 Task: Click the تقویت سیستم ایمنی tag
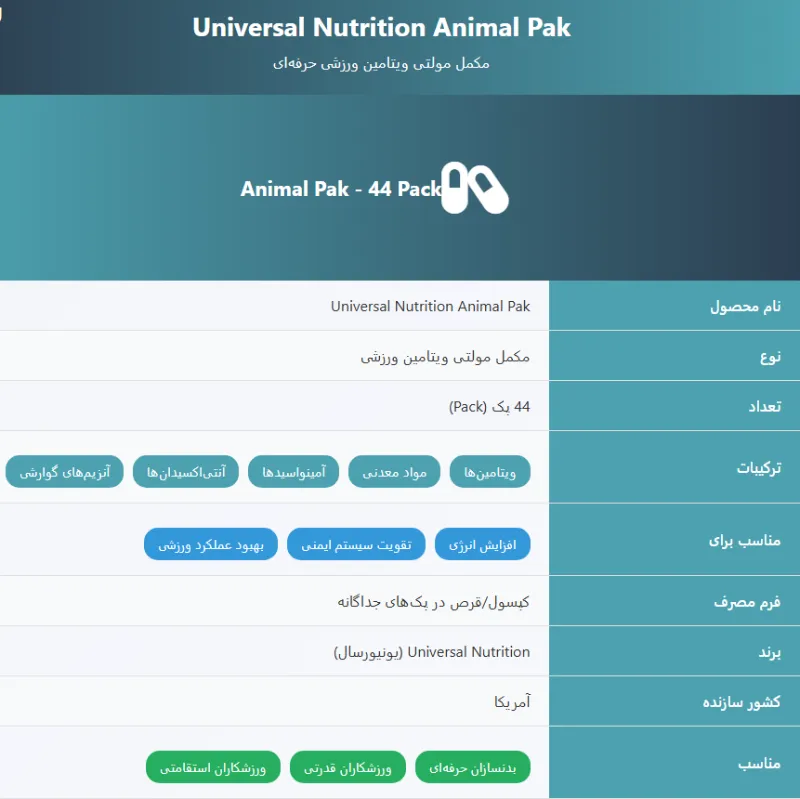pos(356,544)
